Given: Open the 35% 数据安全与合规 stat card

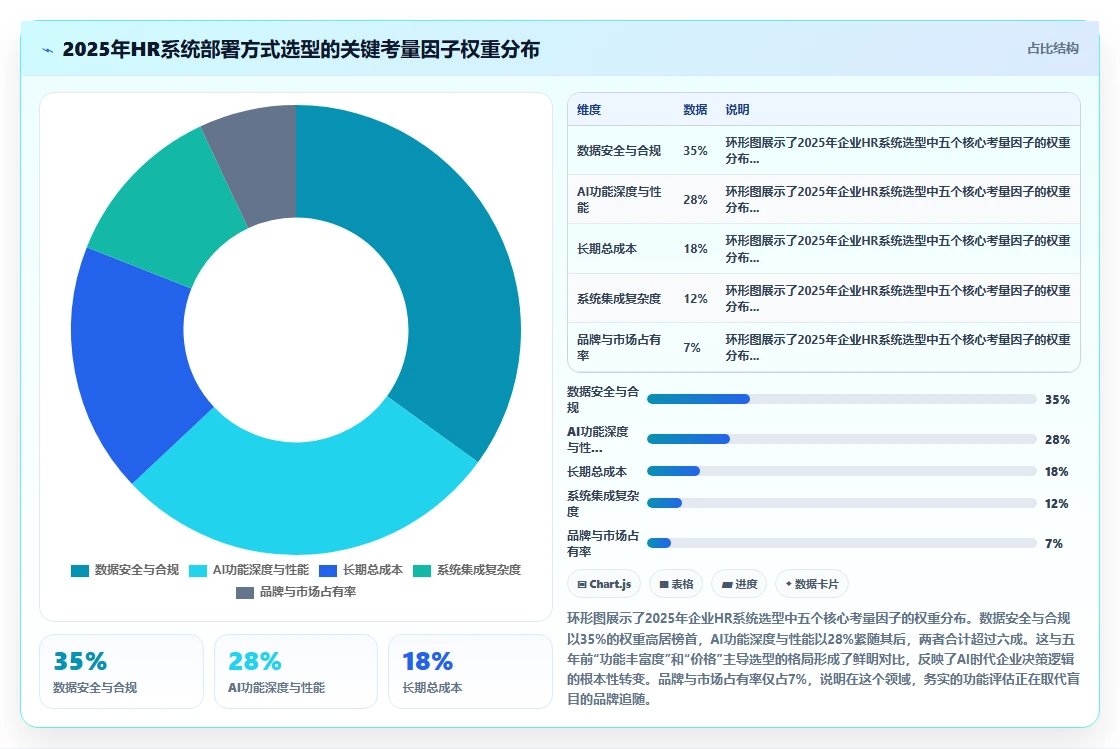Looking at the screenshot, I should click(x=121, y=671).
